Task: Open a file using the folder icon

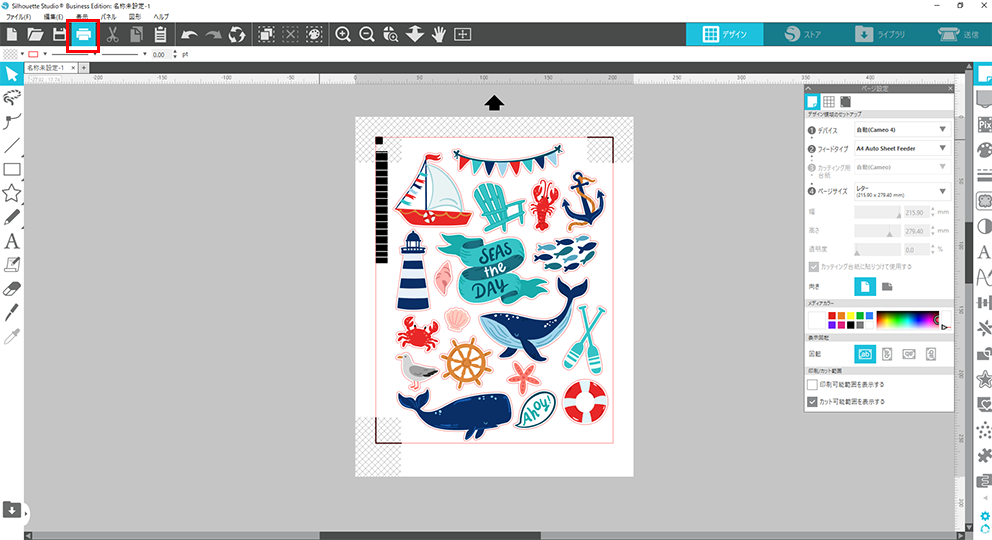Action: point(35,34)
